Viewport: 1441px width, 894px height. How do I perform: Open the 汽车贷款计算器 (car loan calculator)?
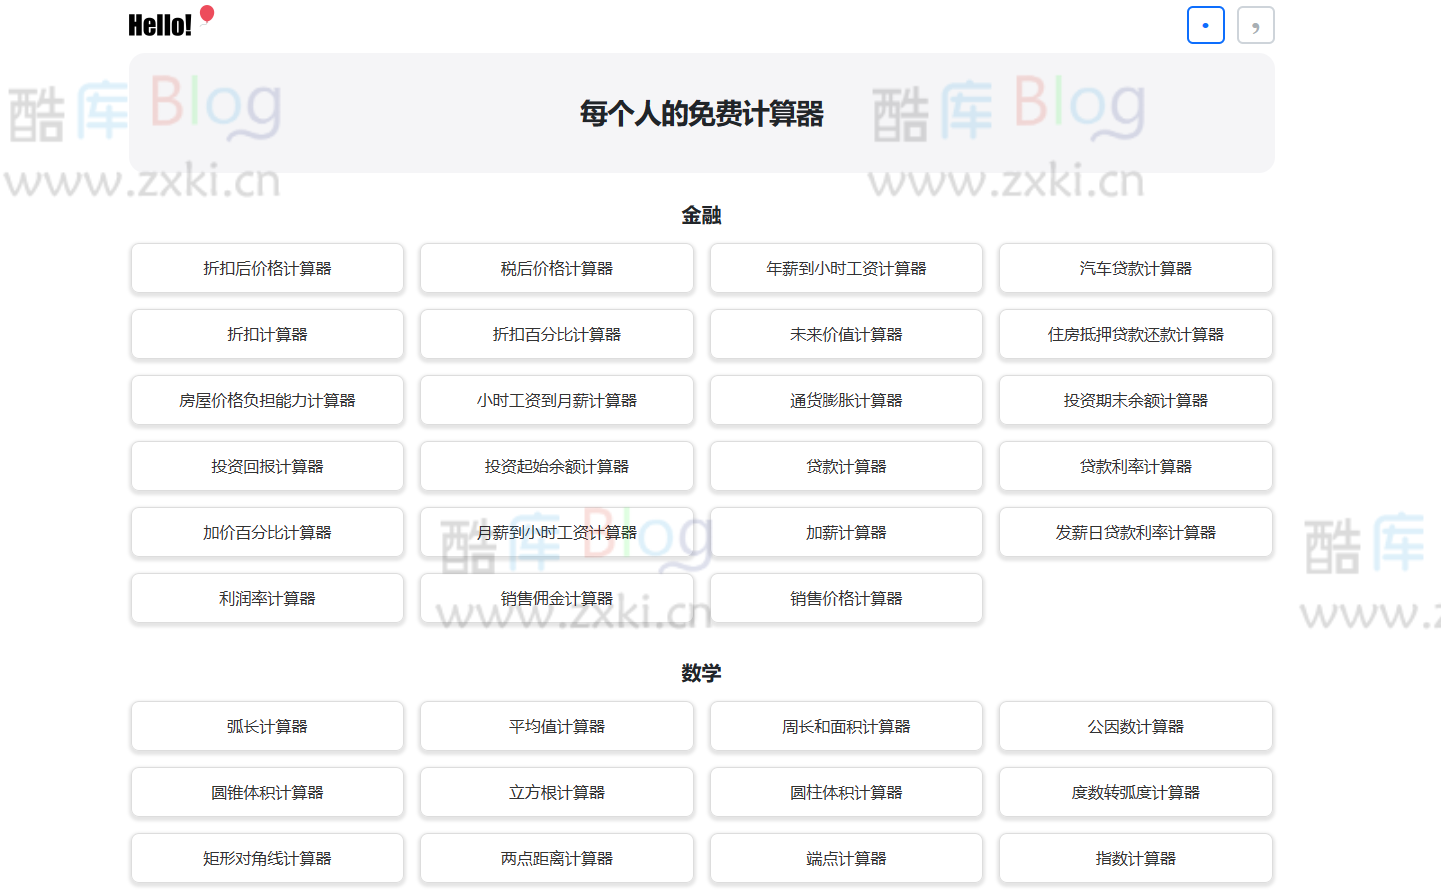[1135, 268]
